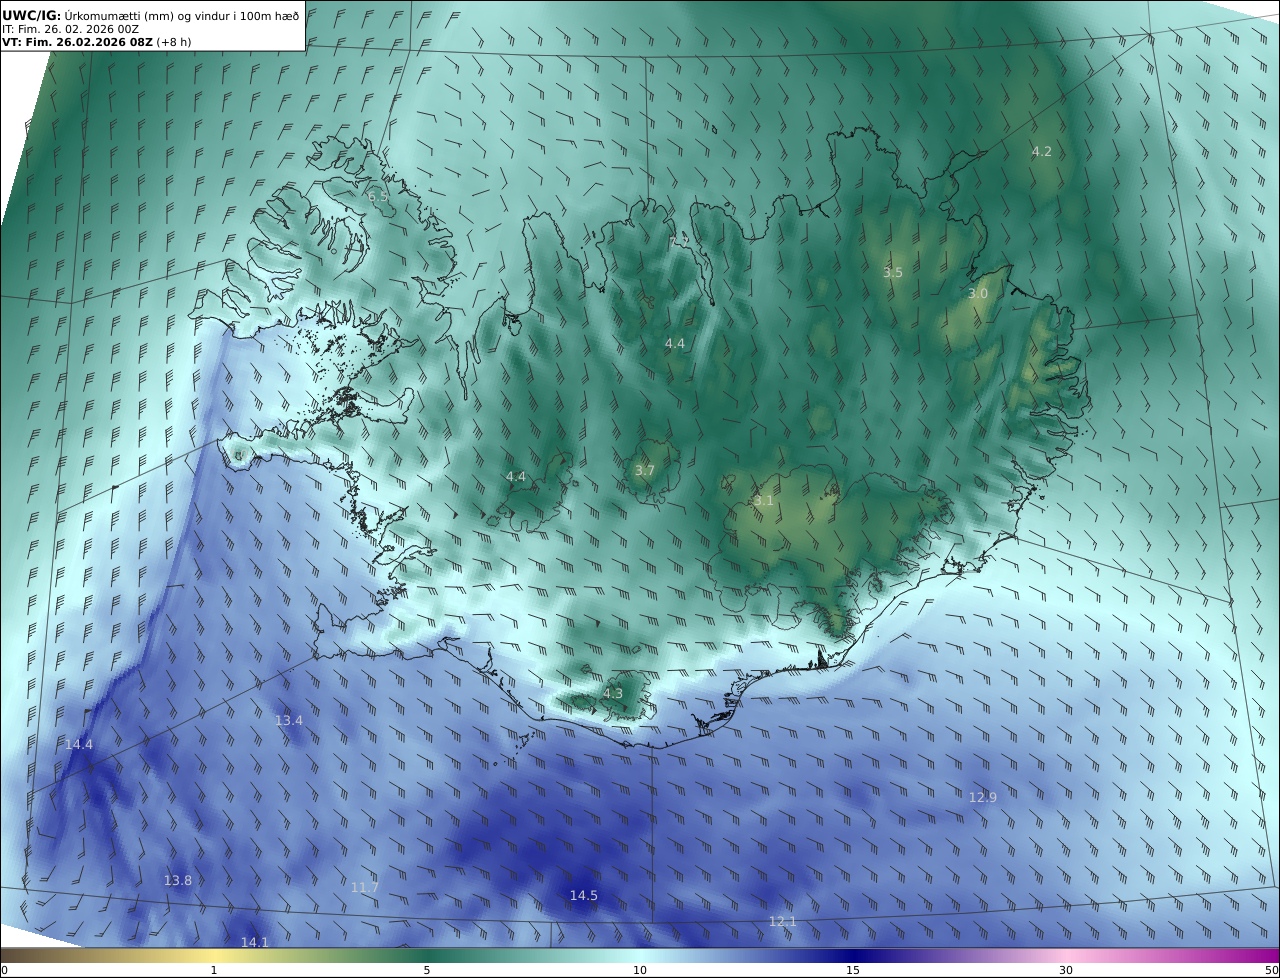Pick the 3.1 value label on the map
This screenshot has width=1280, height=978.
[x=764, y=500]
